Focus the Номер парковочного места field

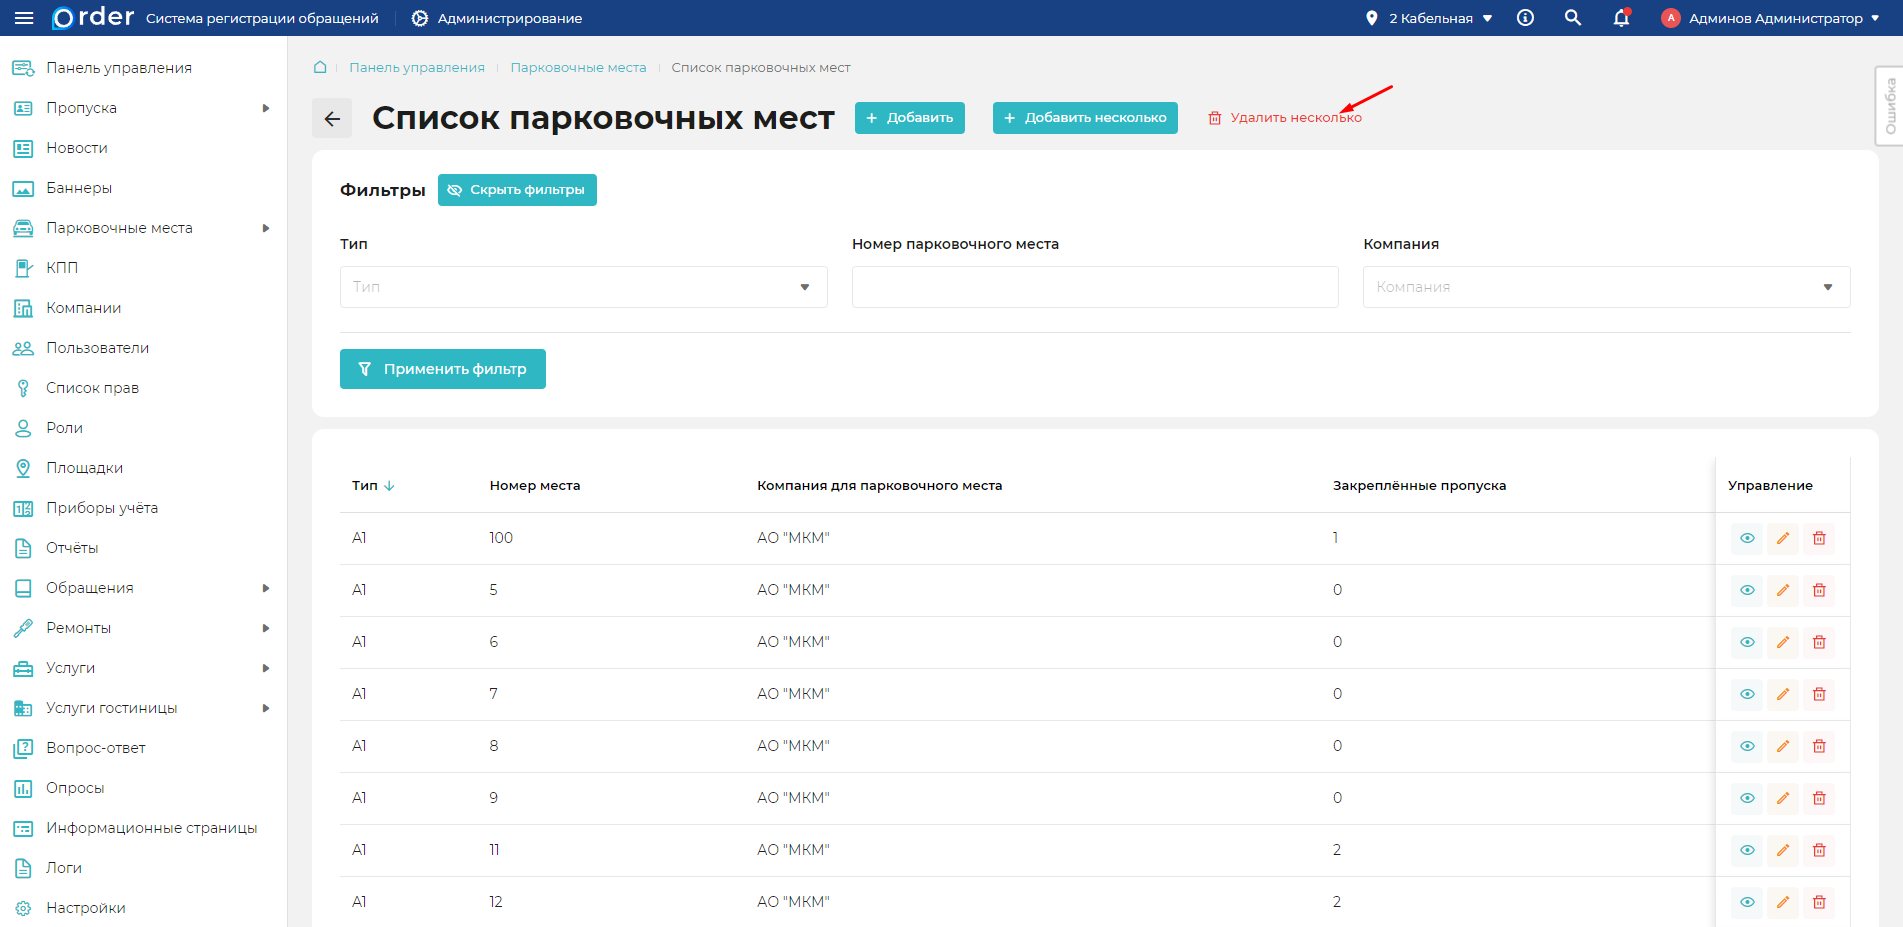click(1095, 287)
